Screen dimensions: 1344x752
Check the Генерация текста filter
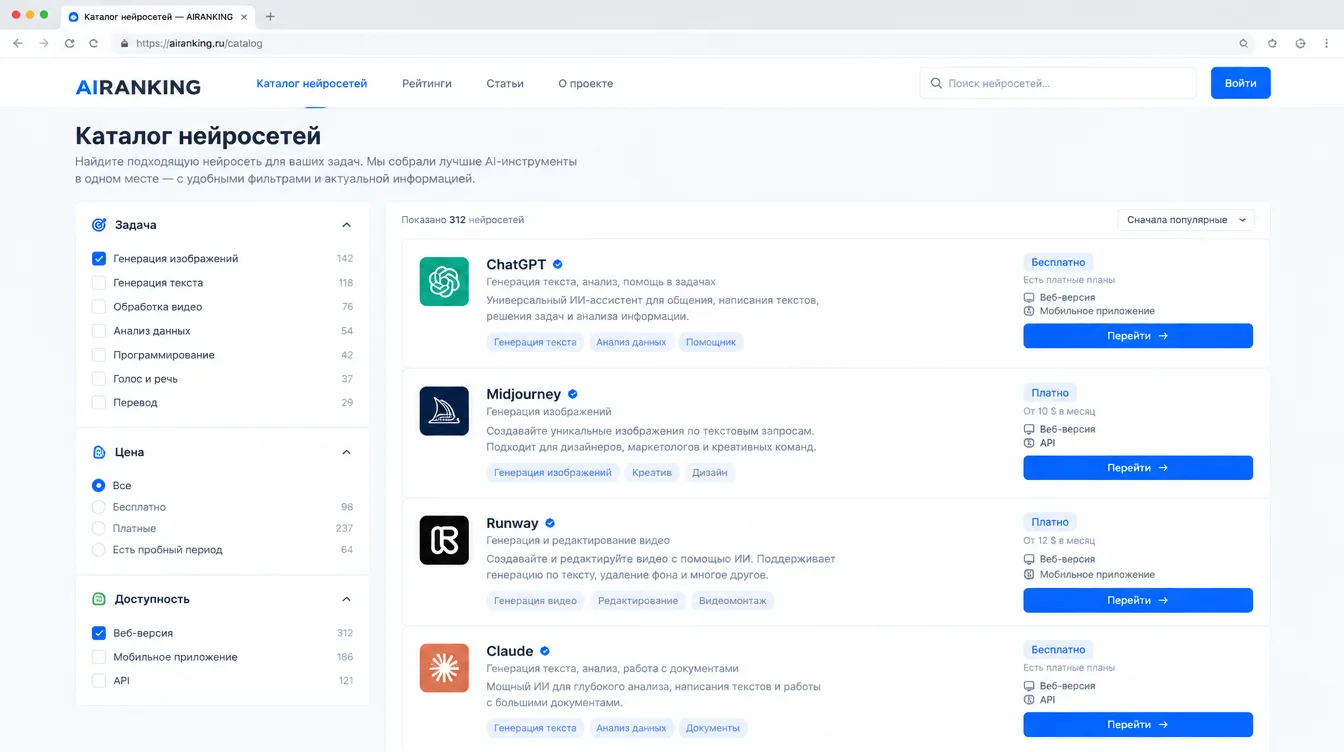(x=99, y=283)
